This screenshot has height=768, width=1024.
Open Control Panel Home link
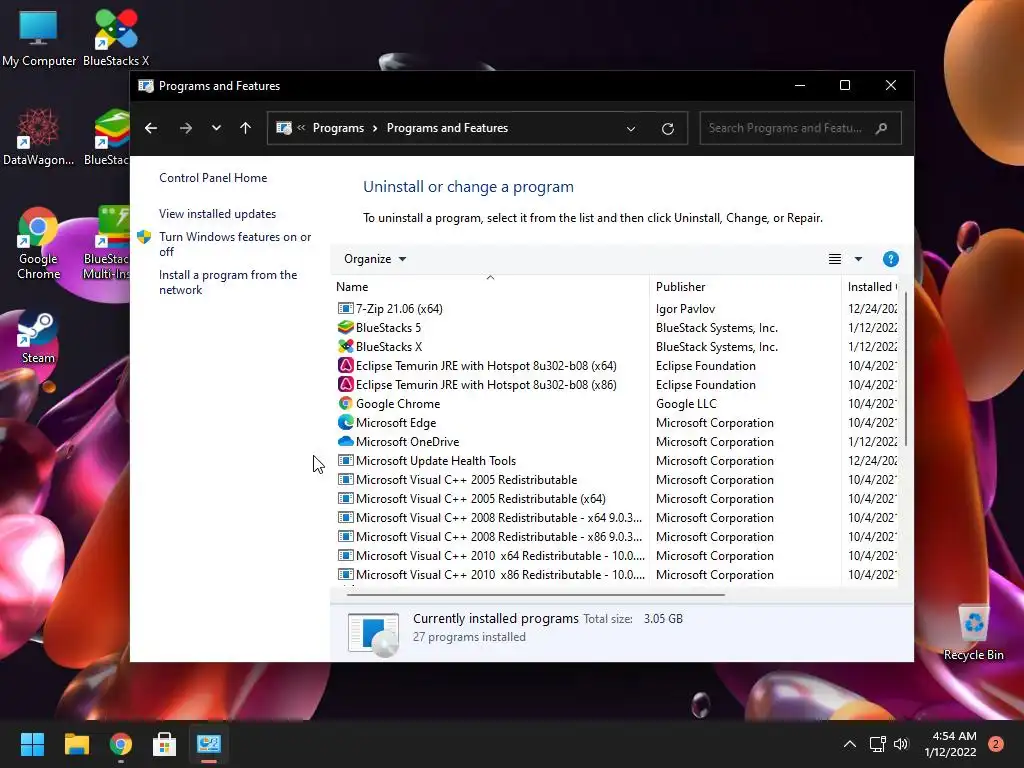pyautogui.click(x=213, y=178)
